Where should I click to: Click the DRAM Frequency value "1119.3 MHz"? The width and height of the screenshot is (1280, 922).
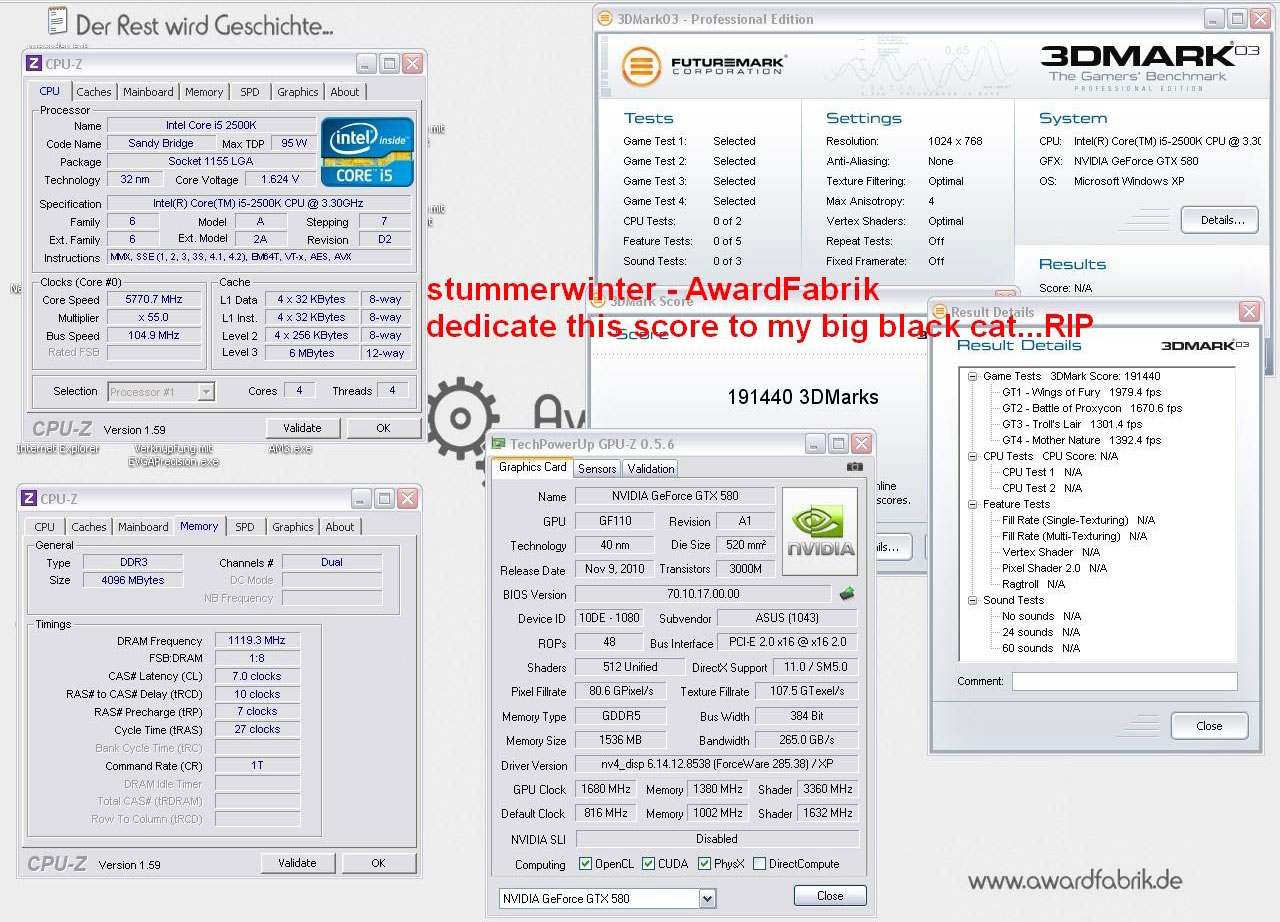[257, 641]
